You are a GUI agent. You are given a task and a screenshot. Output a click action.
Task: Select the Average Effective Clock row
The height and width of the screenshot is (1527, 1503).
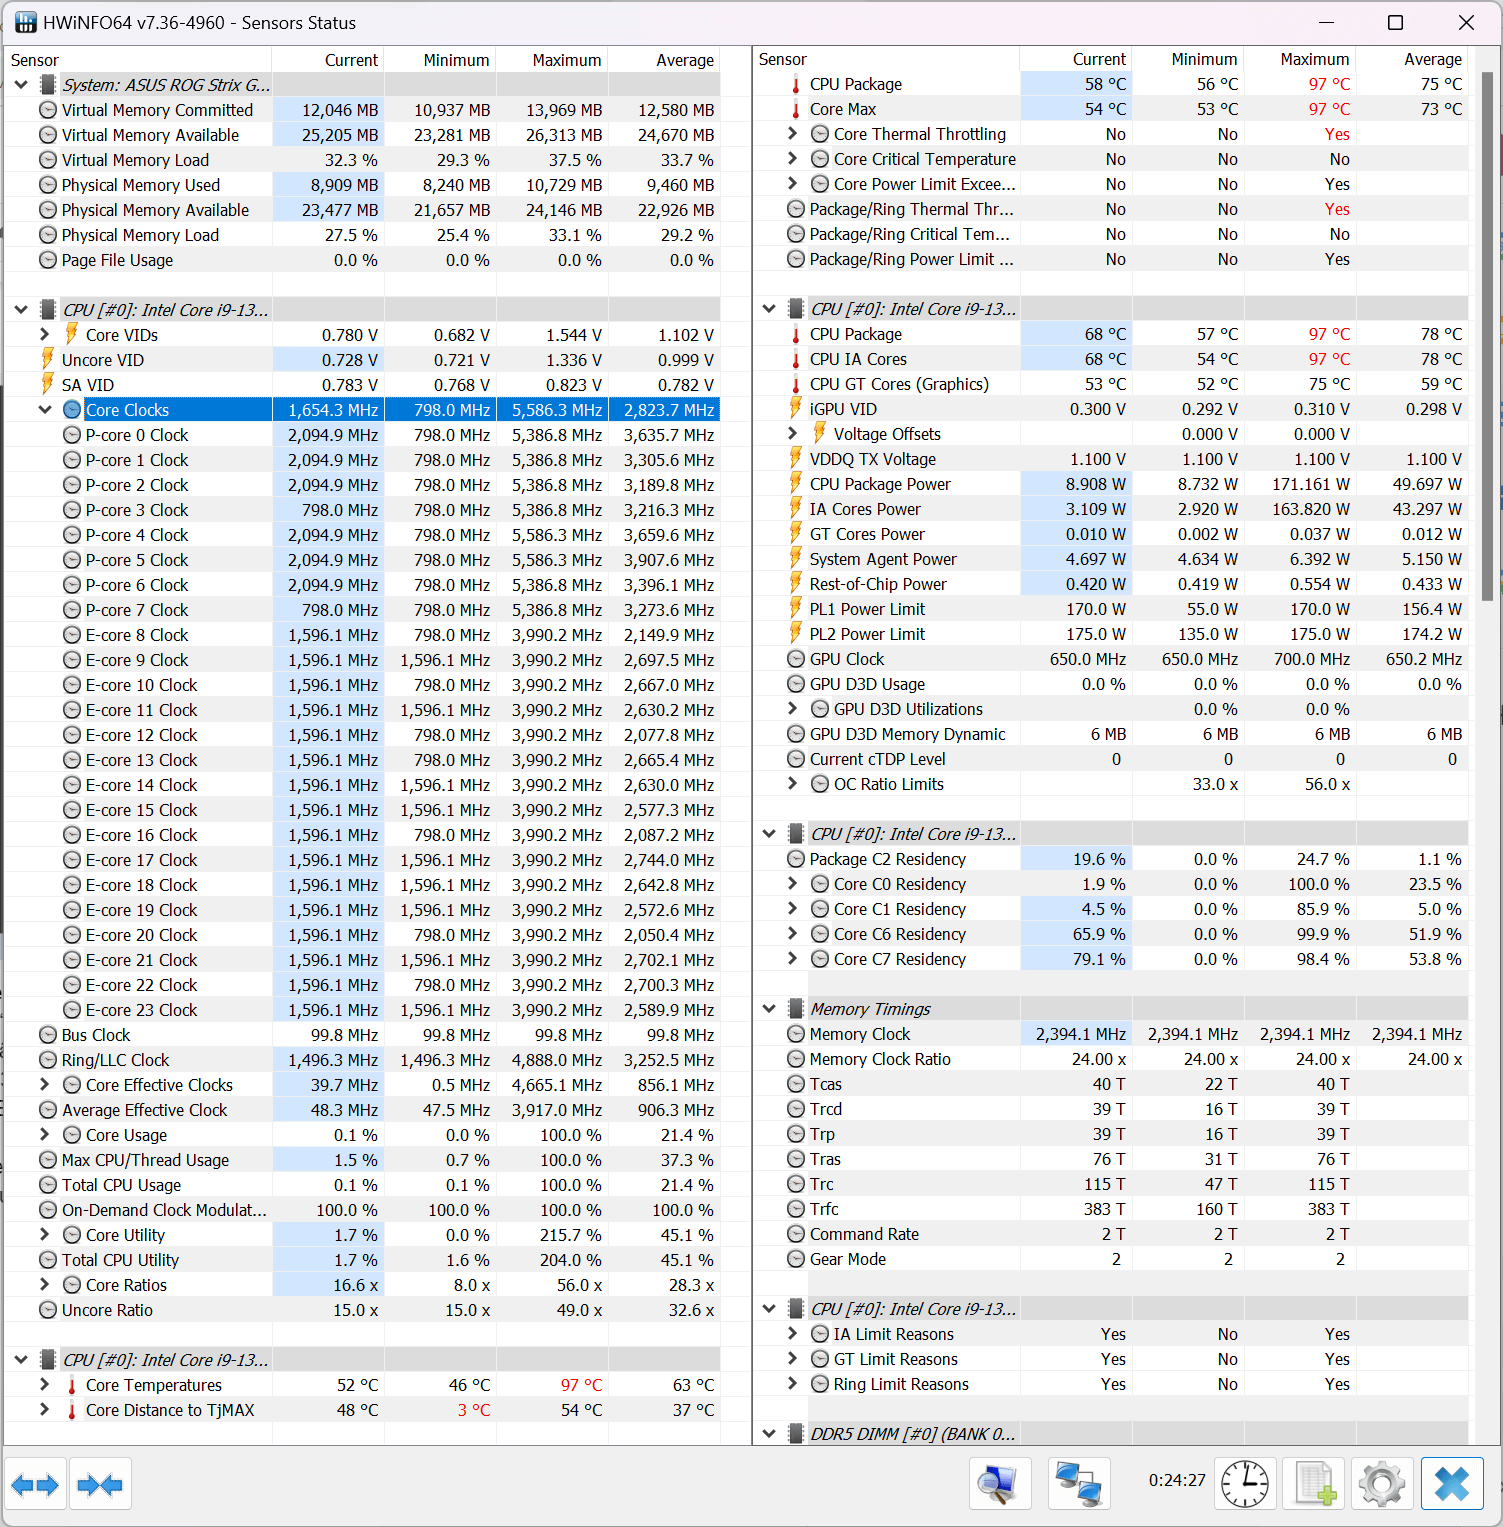click(x=362, y=1110)
